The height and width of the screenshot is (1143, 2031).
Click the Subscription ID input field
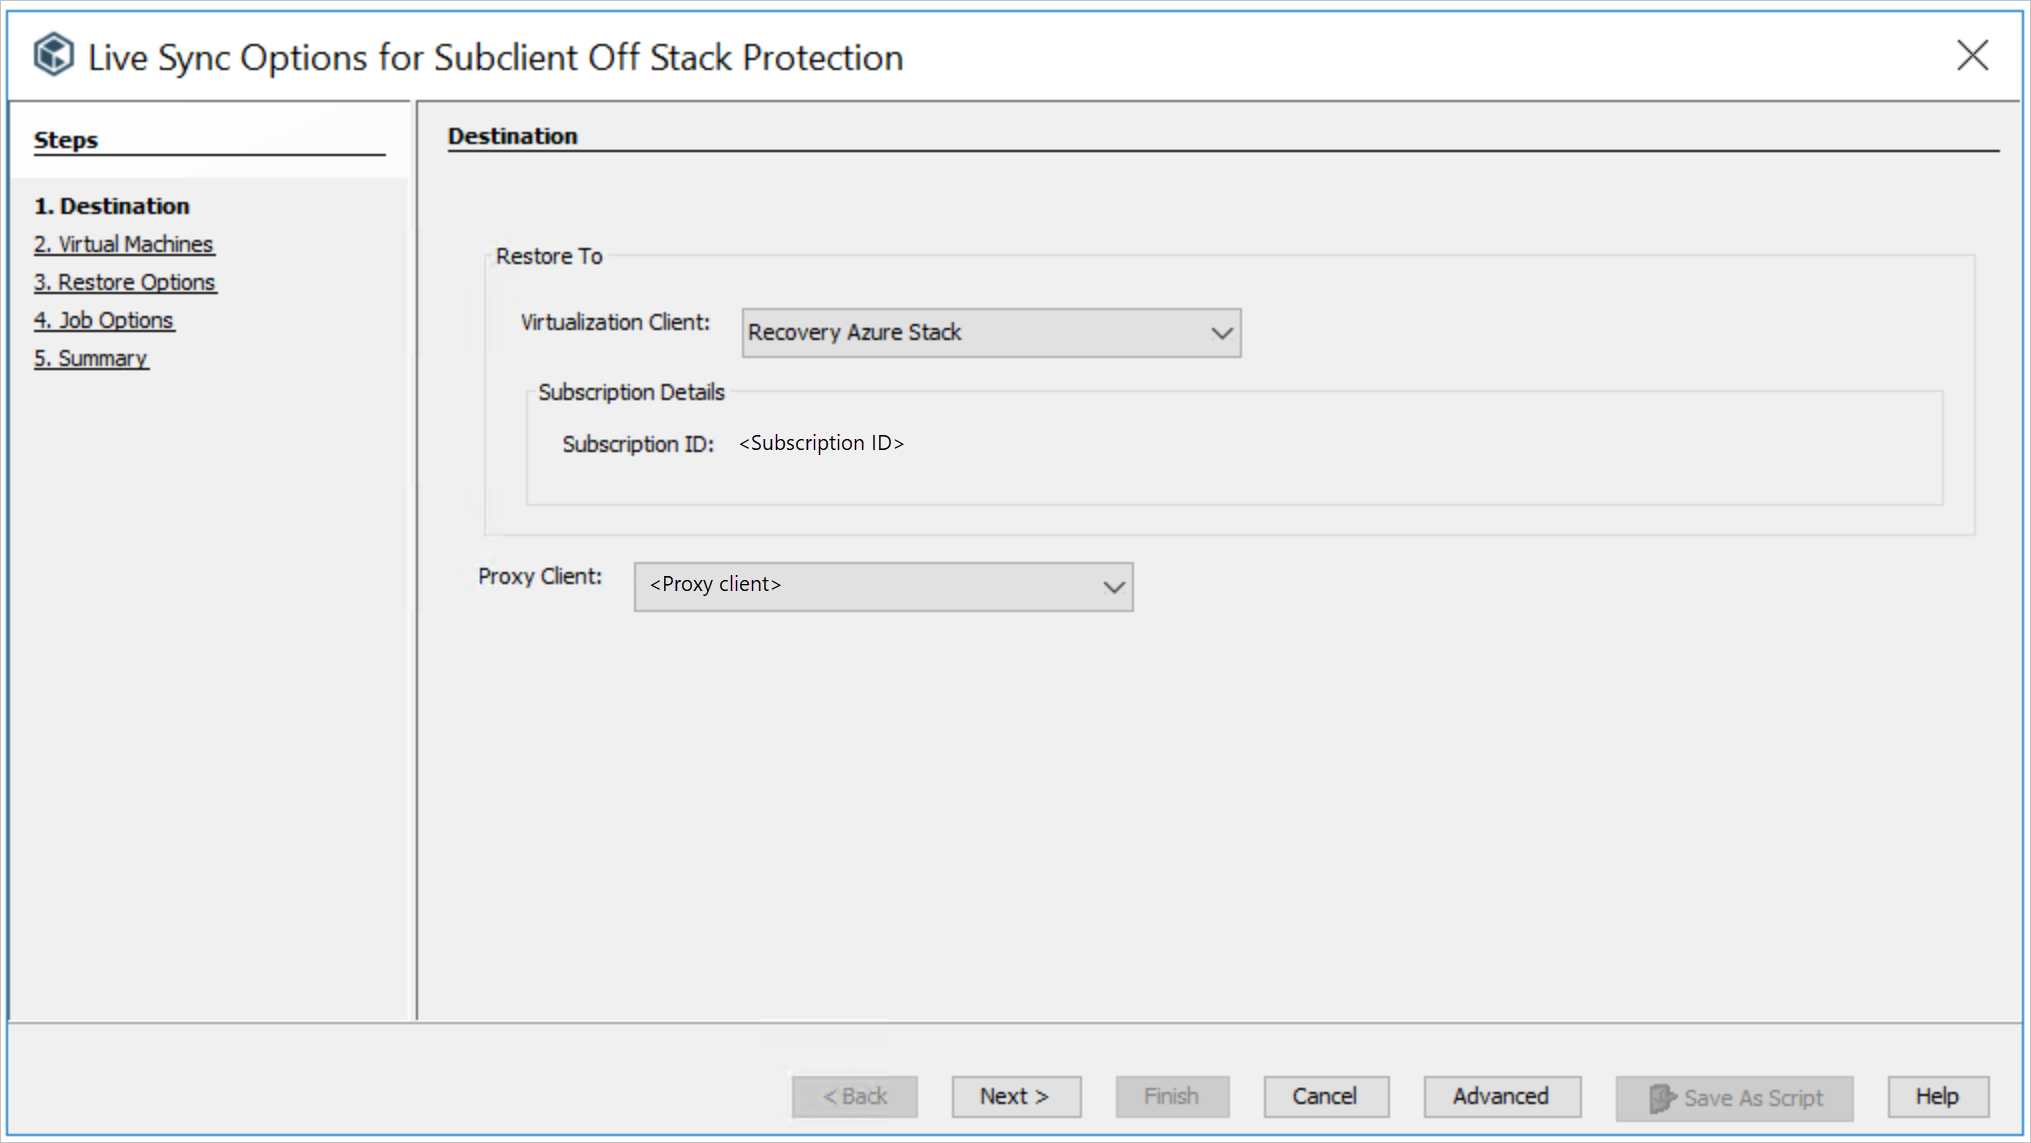pos(823,442)
